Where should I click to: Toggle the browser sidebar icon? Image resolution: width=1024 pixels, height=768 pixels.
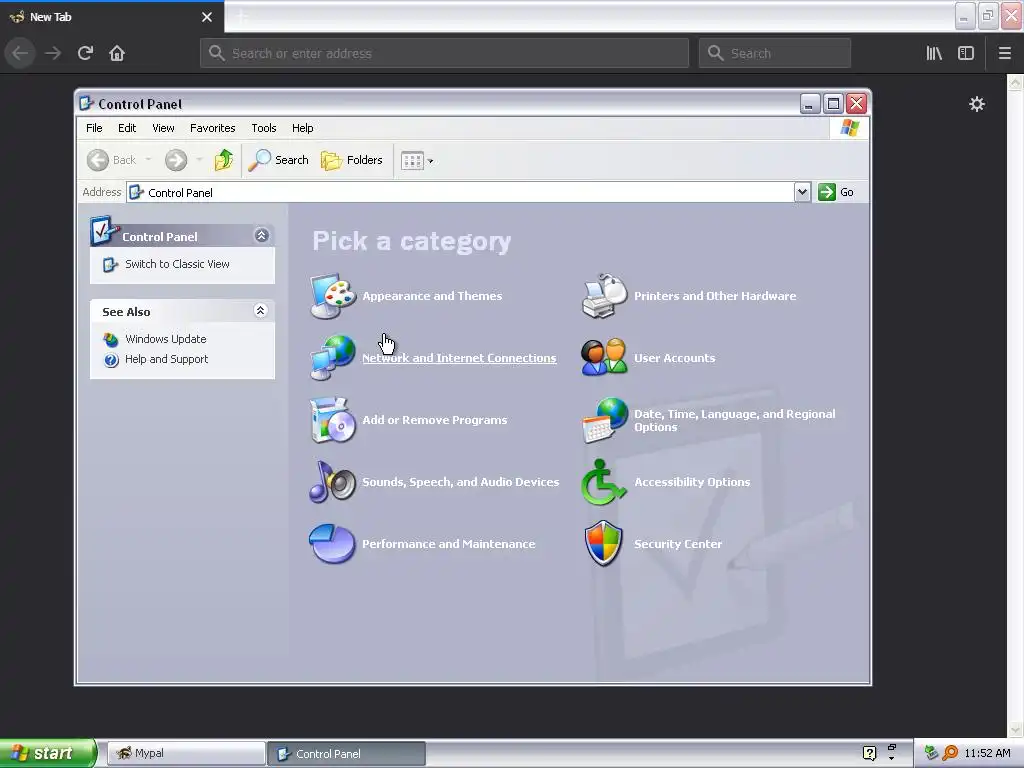[x=966, y=53]
